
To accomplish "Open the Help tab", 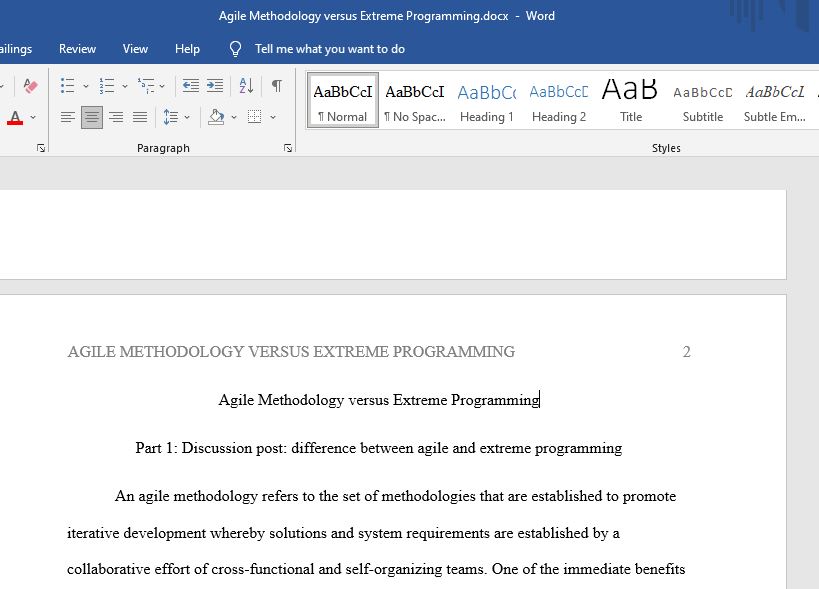I will (x=187, y=49).
